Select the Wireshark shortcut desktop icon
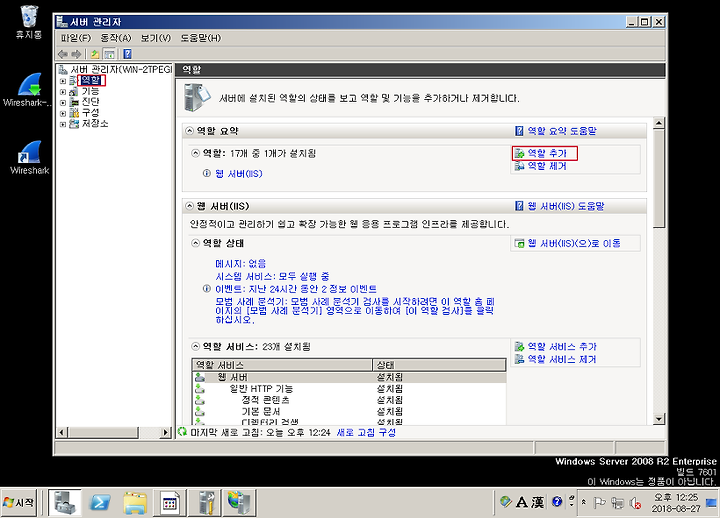The width and height of the screenshot is (720, 518). coord(29,158)
